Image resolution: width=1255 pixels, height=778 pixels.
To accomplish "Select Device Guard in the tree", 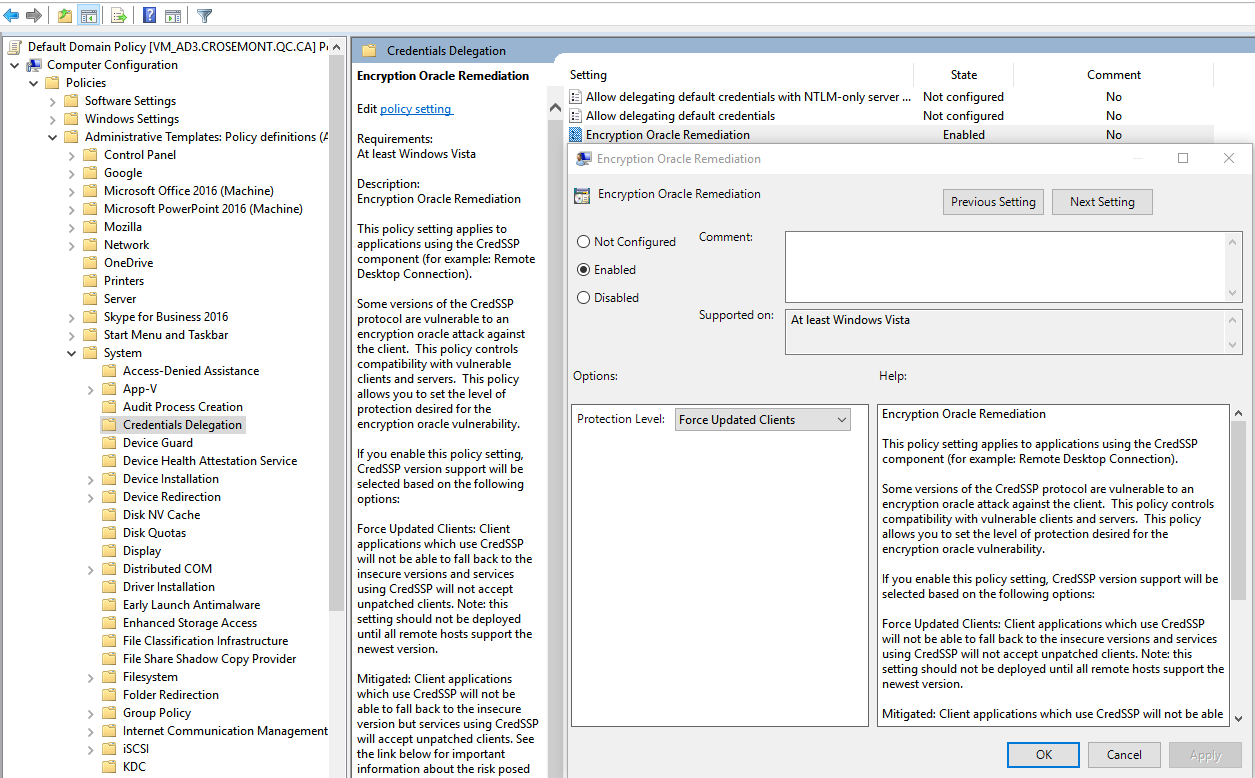I will 158,443.
